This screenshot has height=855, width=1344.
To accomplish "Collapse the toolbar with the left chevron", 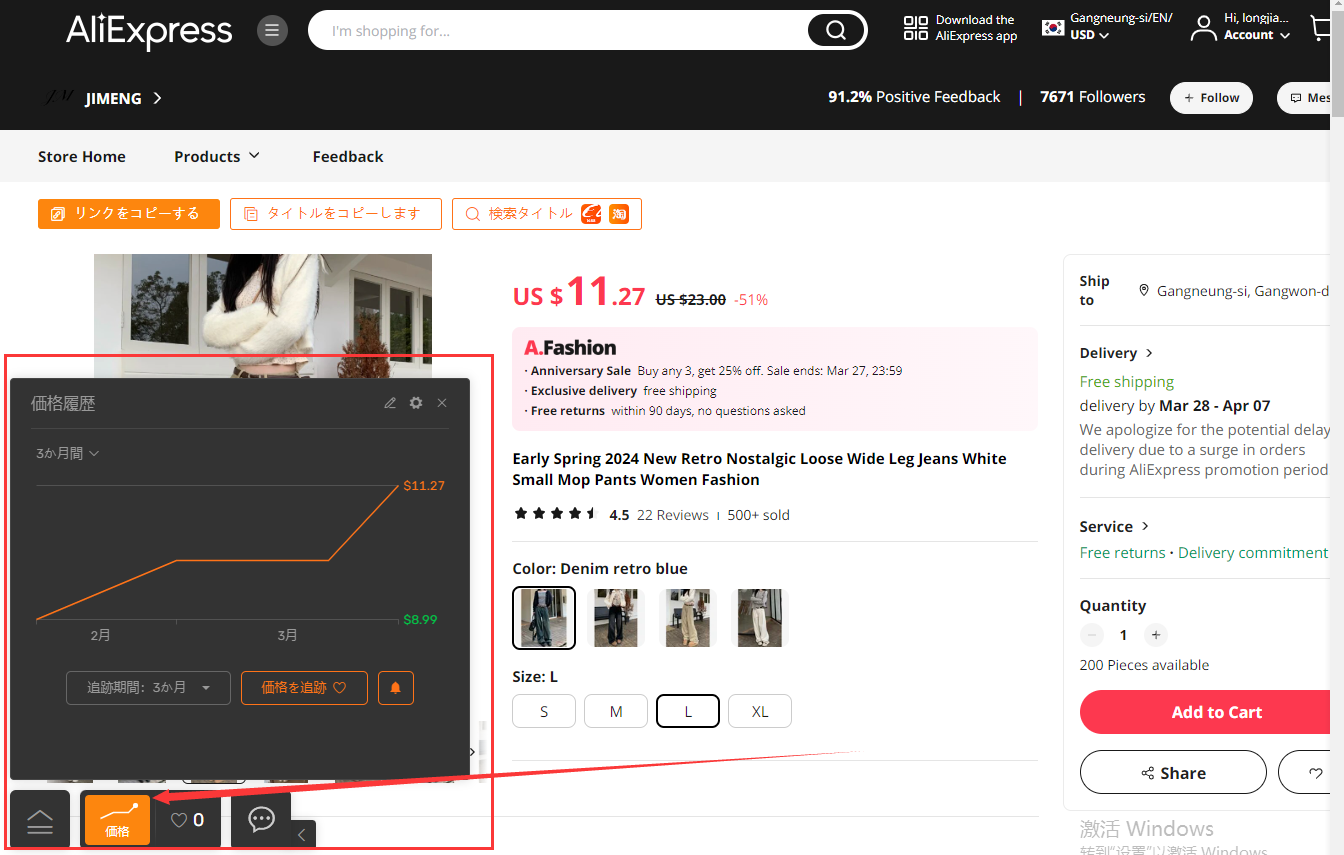I will tap(302, 835).
